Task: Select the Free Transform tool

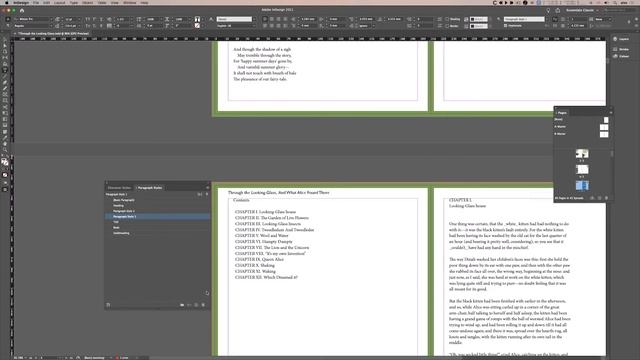Action: click(x=5, y=113)
